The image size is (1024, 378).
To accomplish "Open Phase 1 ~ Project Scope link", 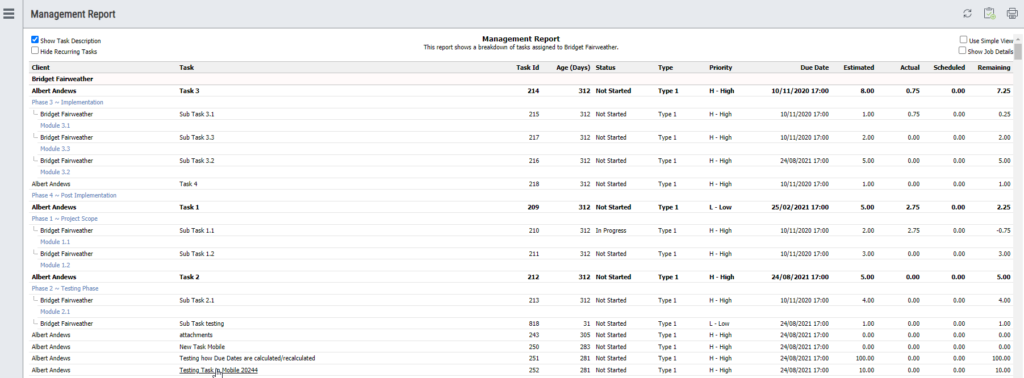I will (x=64, y=219).
